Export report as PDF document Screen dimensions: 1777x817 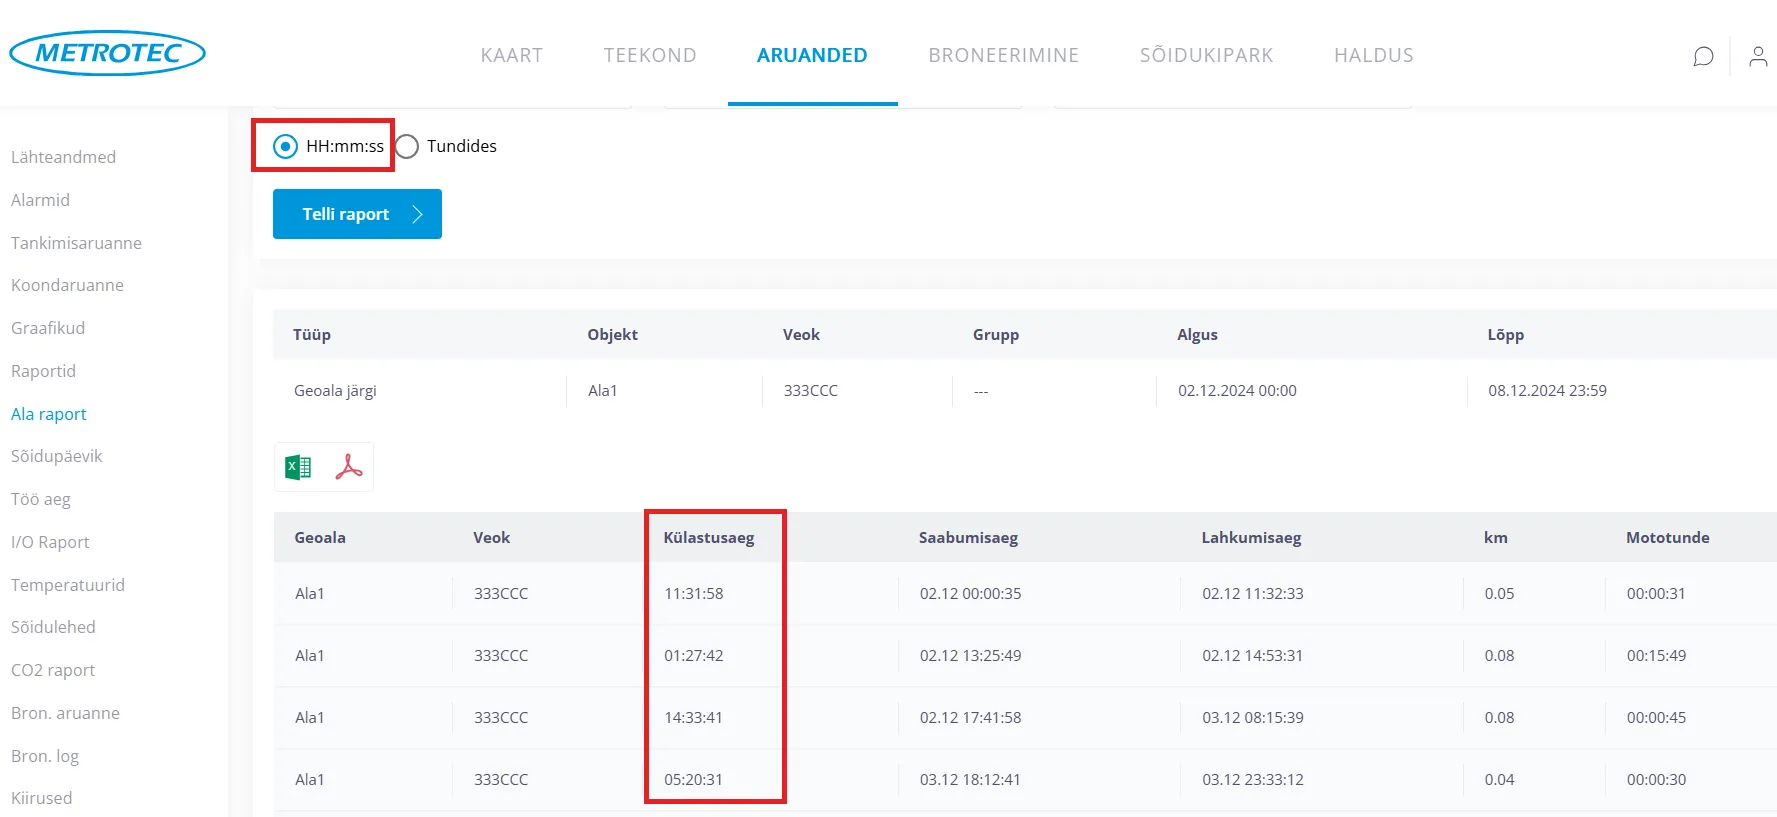(x=349, y=467)
